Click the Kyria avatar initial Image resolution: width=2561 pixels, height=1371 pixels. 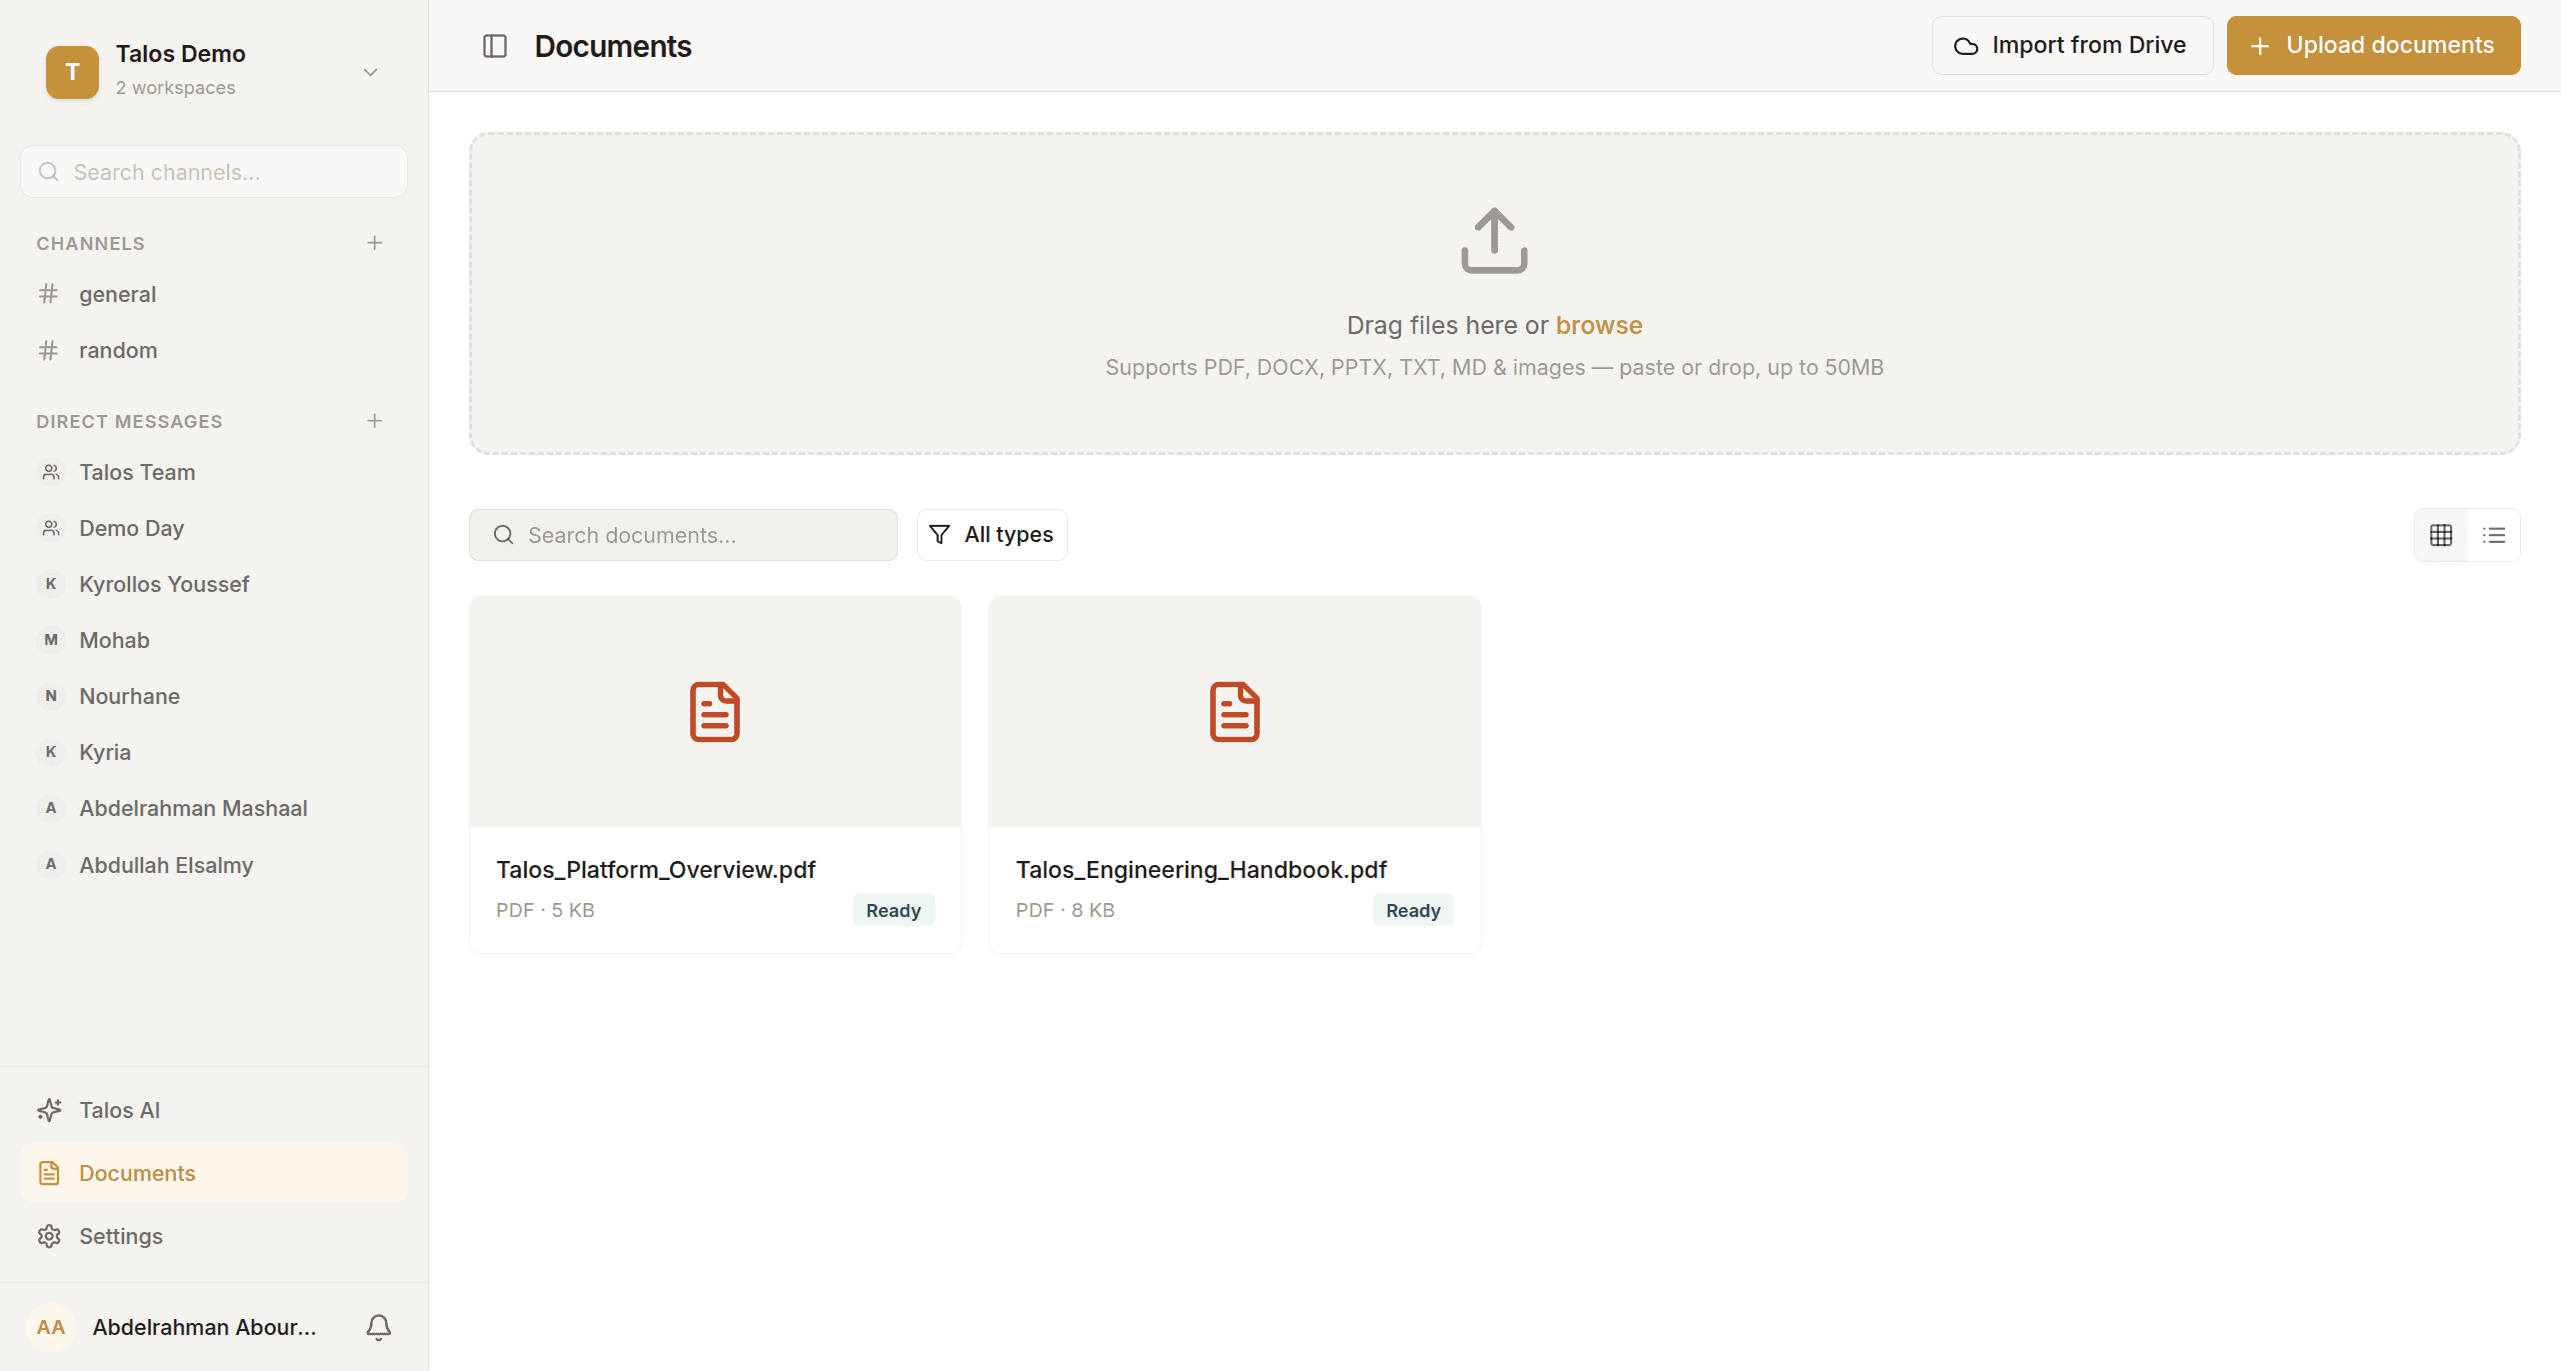[51, 752]
